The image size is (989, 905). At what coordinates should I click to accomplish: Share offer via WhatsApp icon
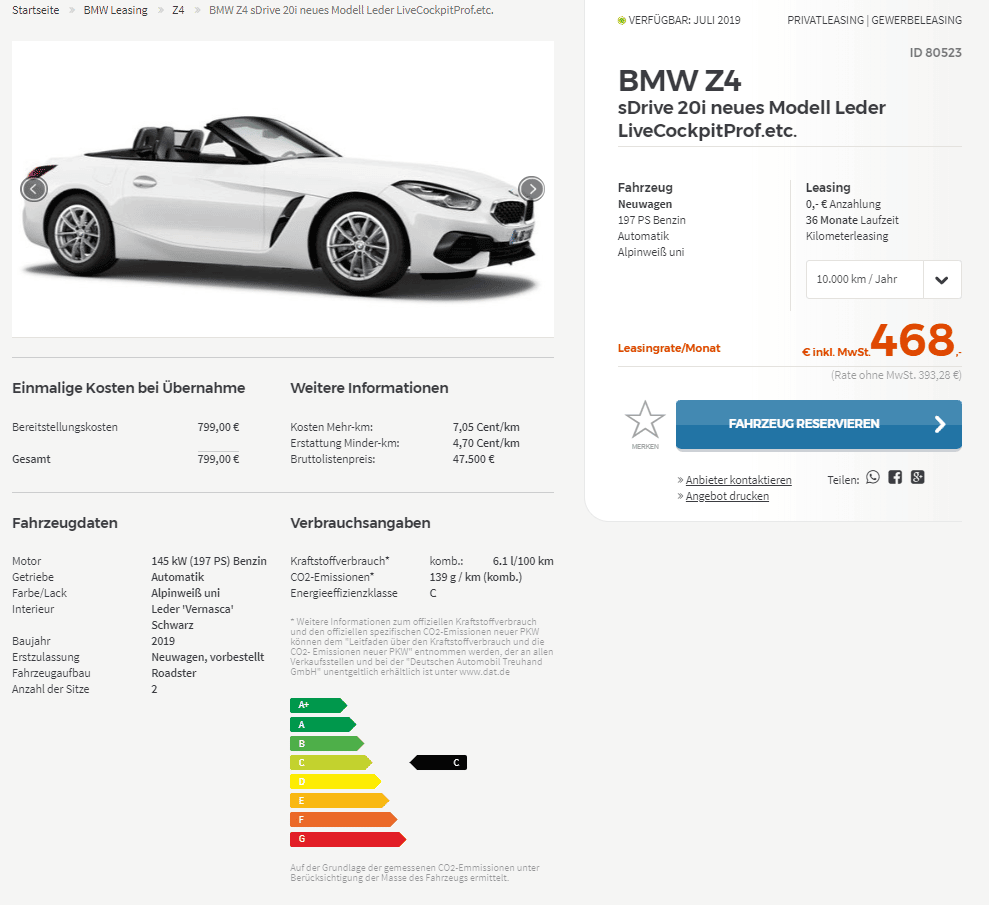pyautogui.click(x=872, y=477)
